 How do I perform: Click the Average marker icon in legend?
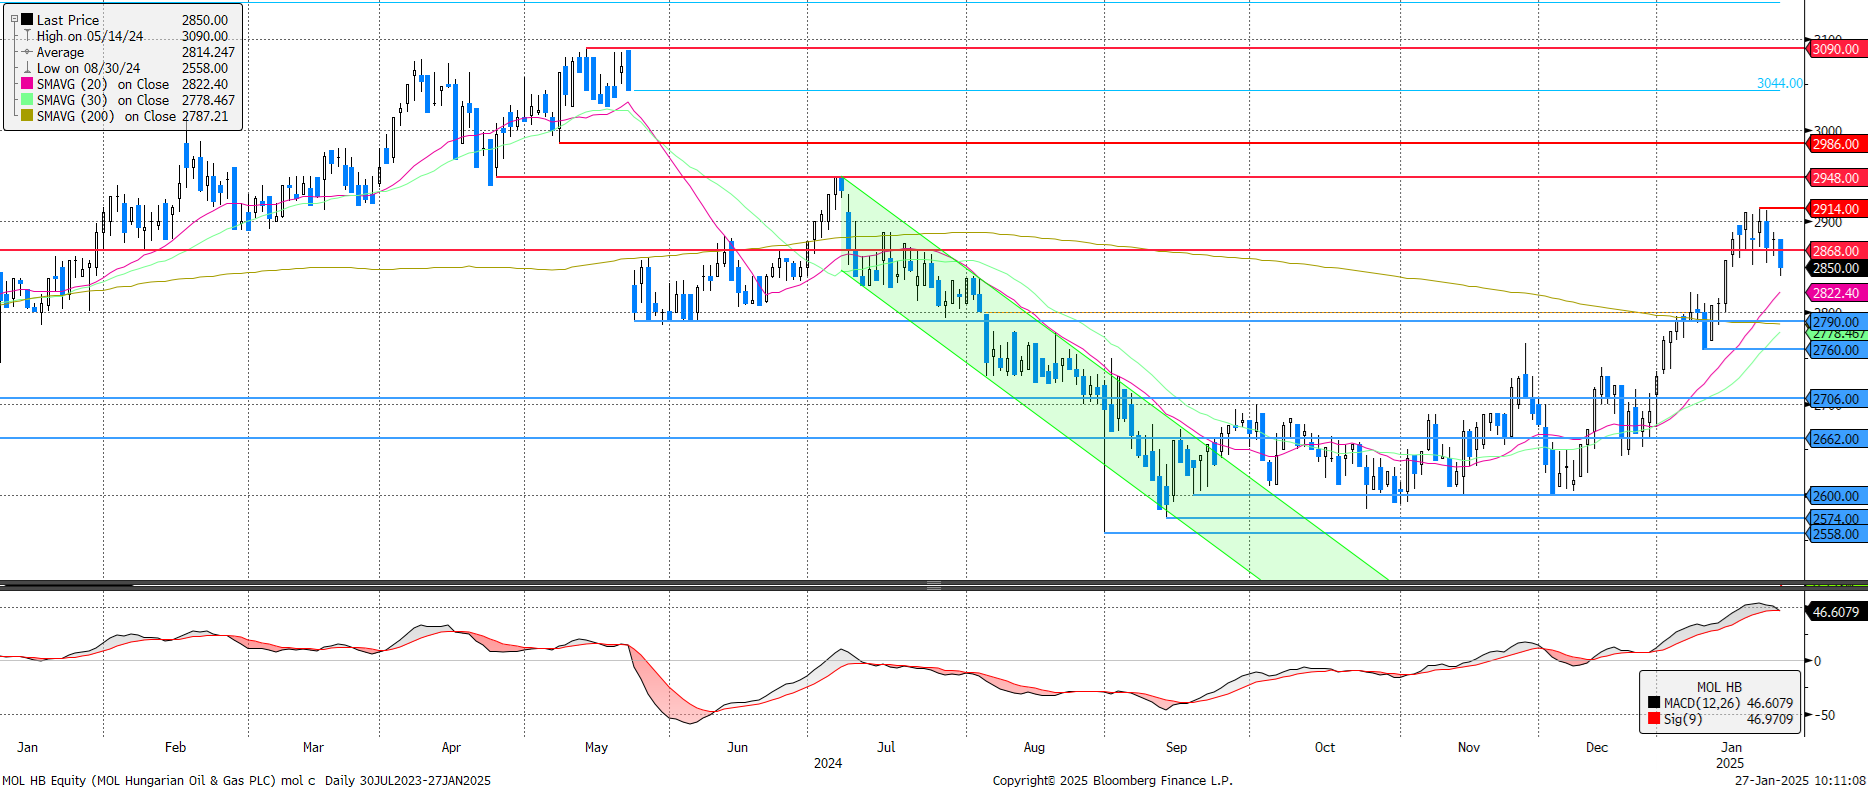(x=27, y=51)
